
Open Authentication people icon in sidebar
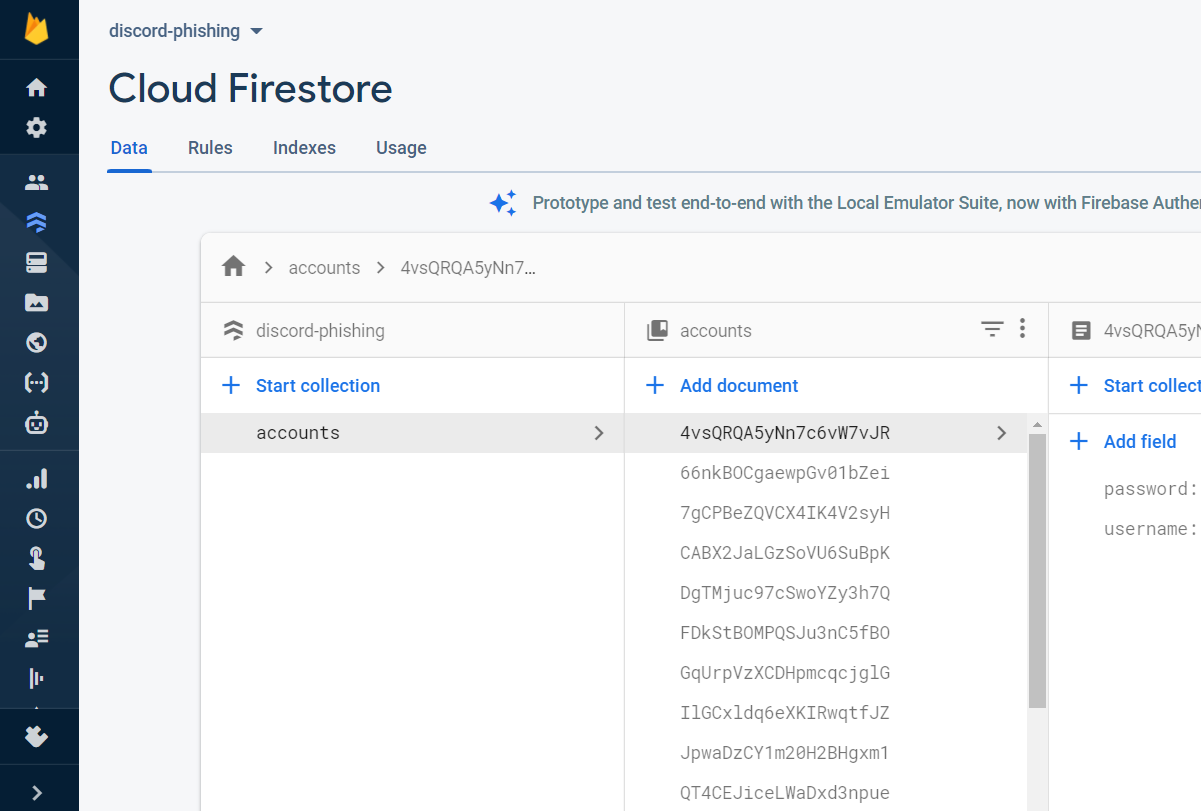pyautogui.click(x=37, y=183)
